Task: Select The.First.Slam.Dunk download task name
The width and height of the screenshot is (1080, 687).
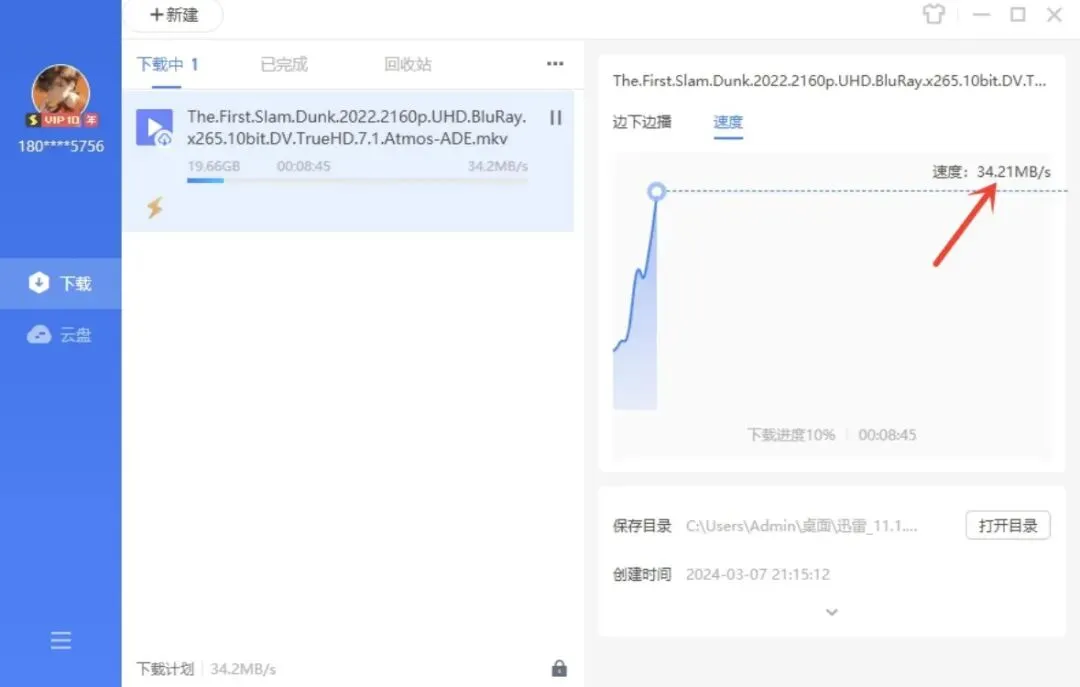Action: [x=357, y=127]
